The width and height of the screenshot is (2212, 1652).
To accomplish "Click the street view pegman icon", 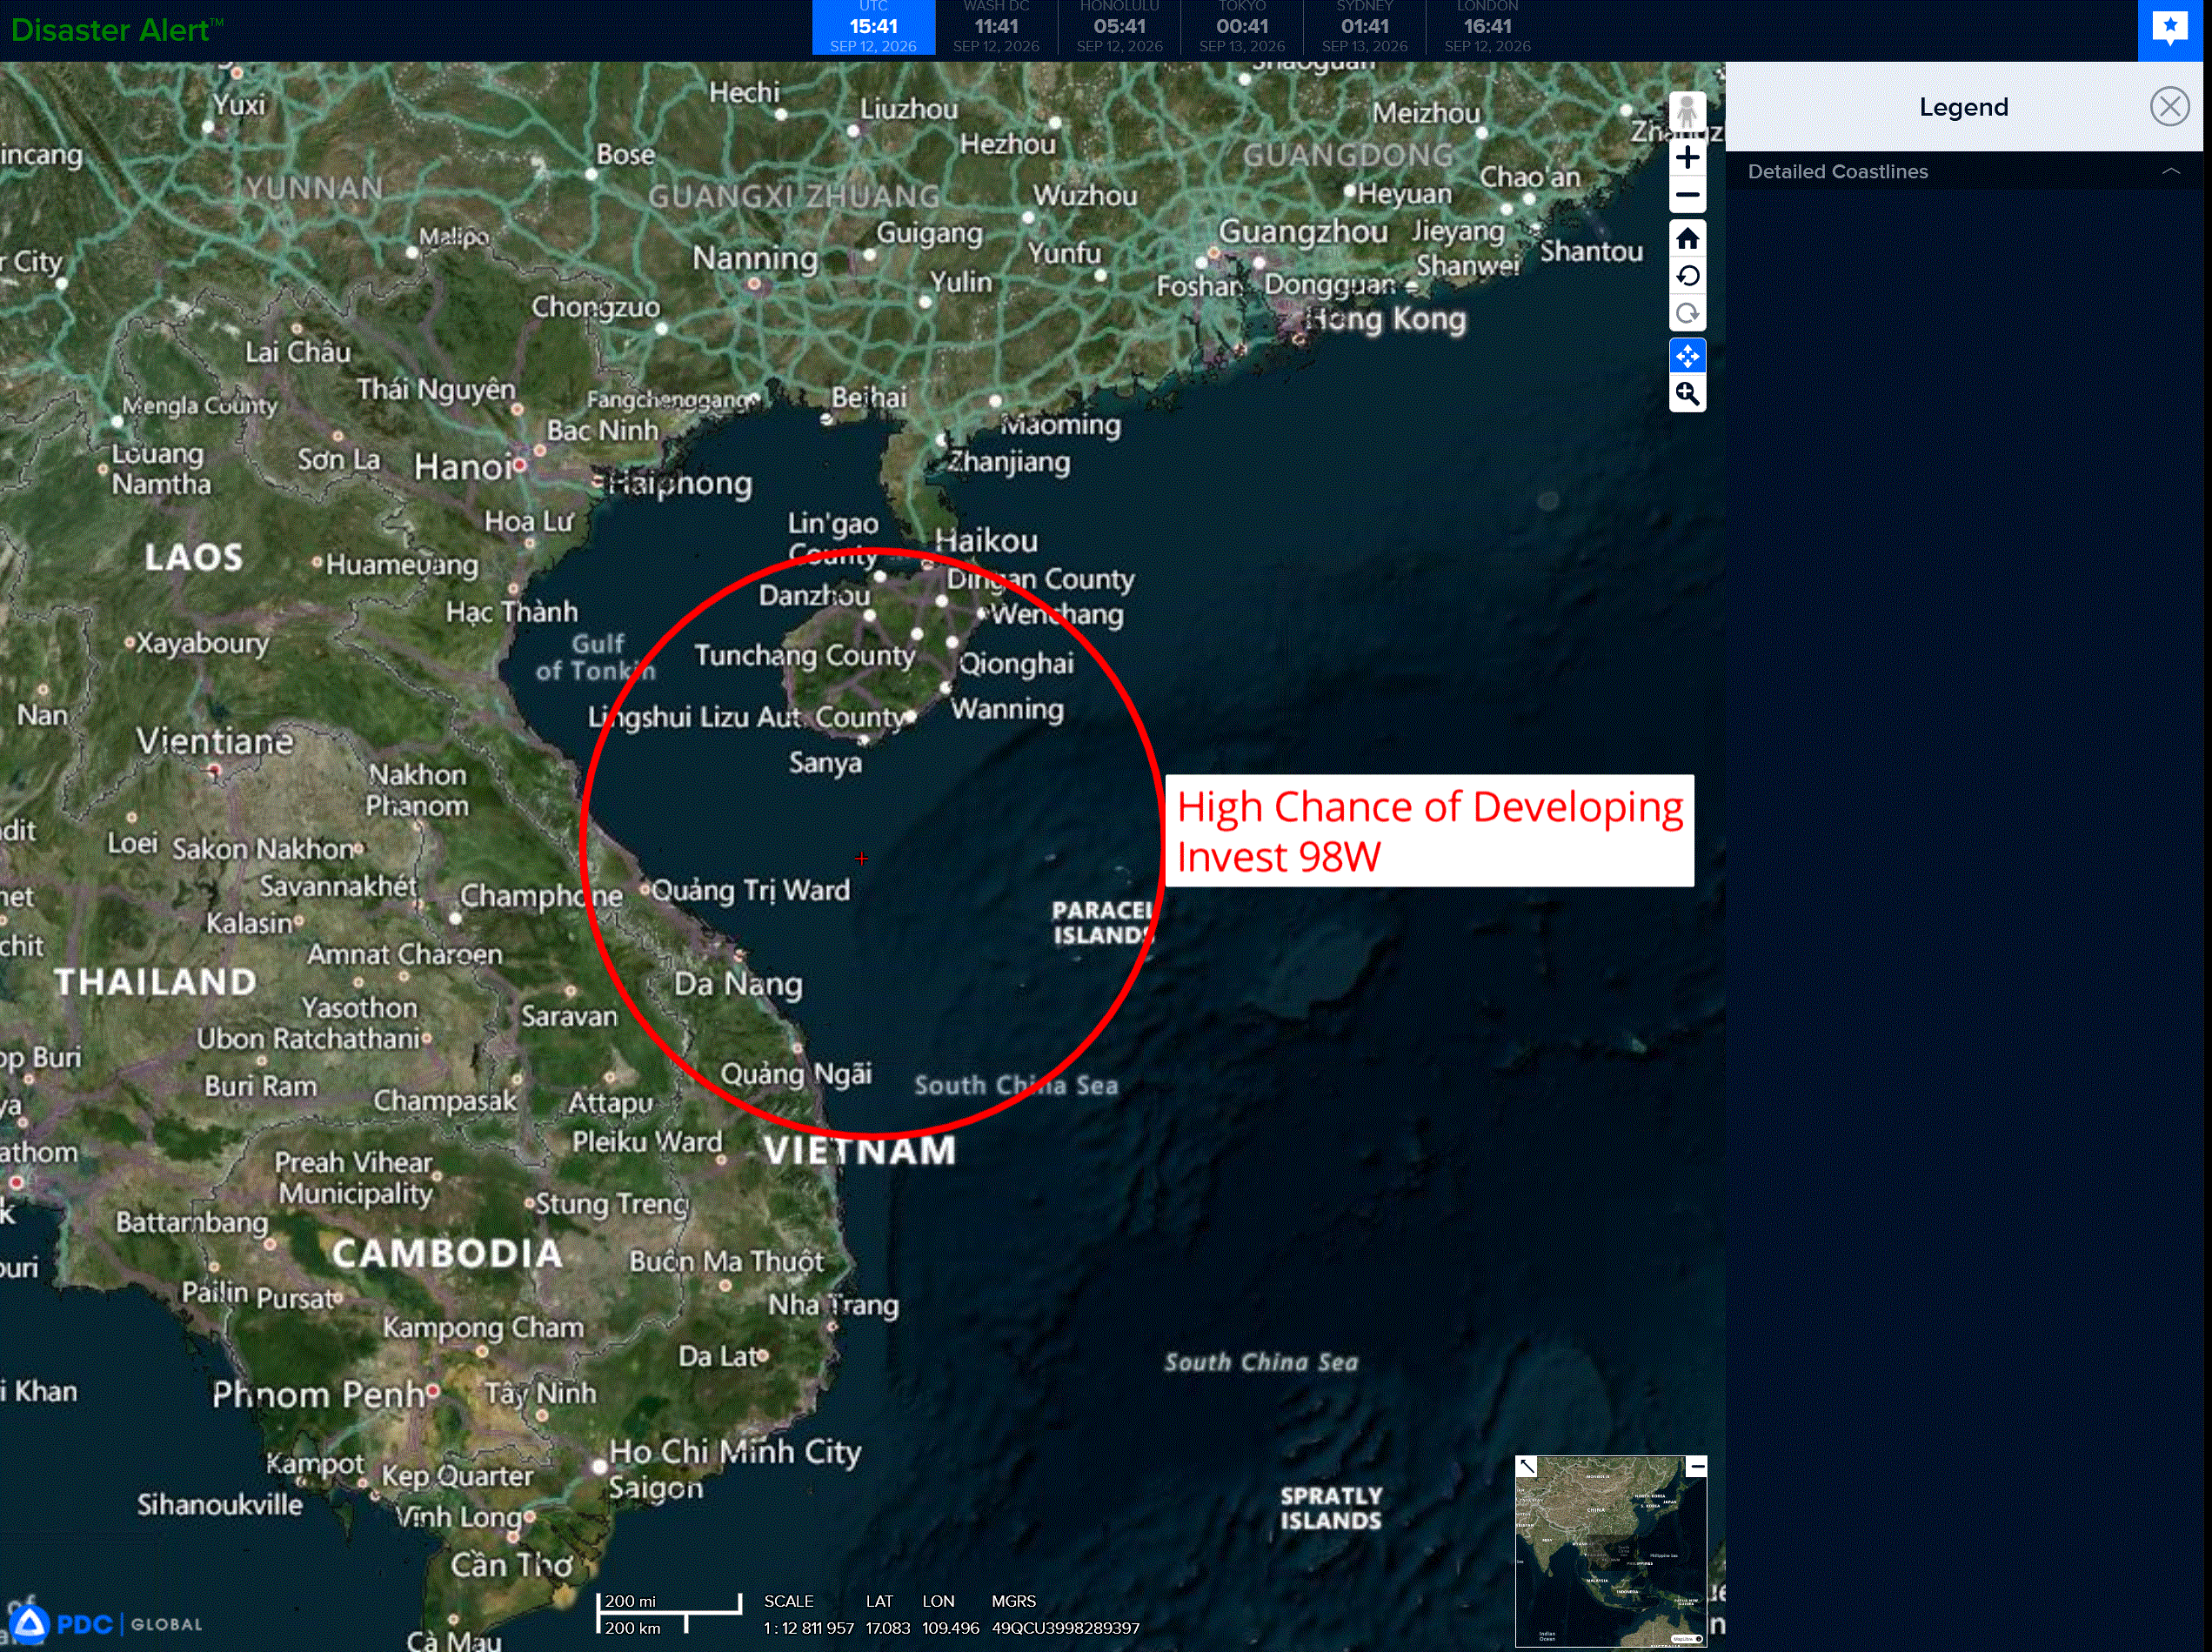I will [x=1687, y=111].
